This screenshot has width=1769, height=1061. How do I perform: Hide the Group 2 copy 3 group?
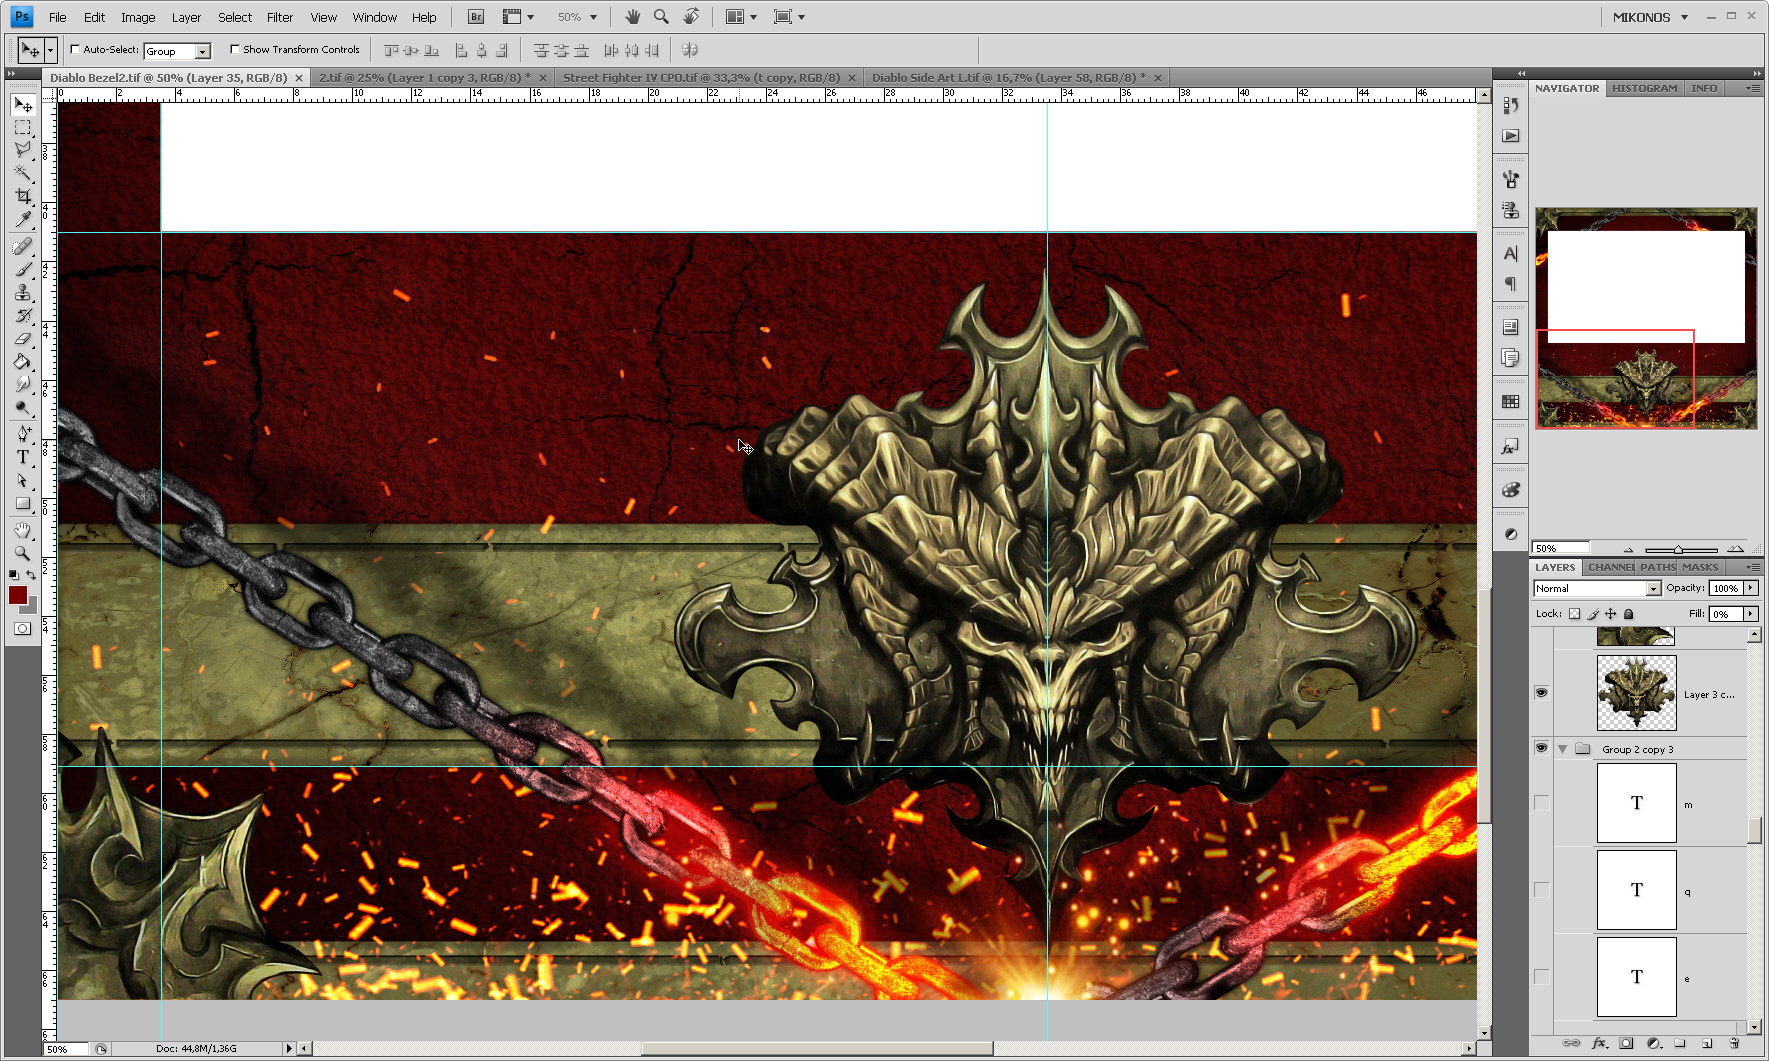click(x=1541, y=748)
